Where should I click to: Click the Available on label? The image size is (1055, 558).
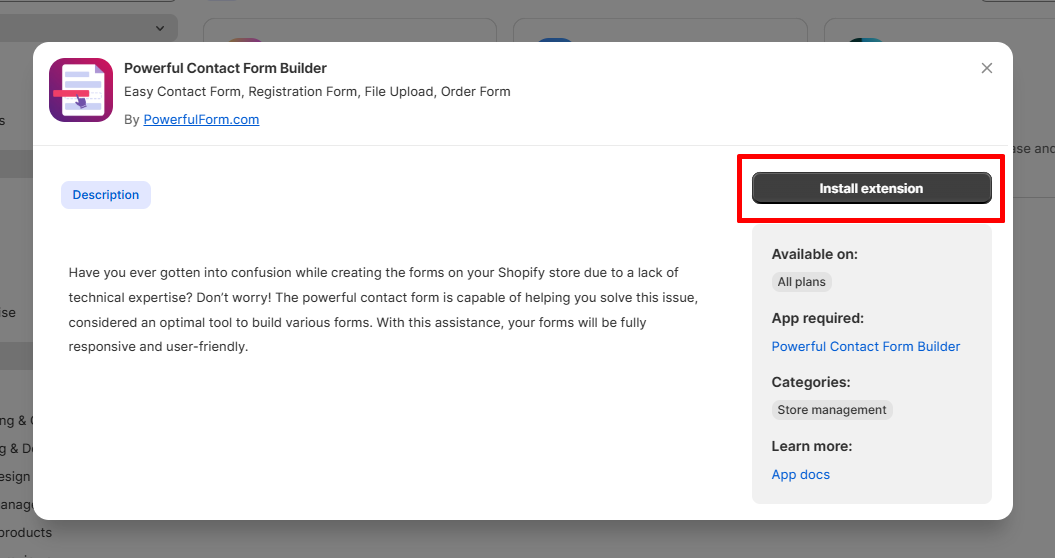[x=814, y=254]
